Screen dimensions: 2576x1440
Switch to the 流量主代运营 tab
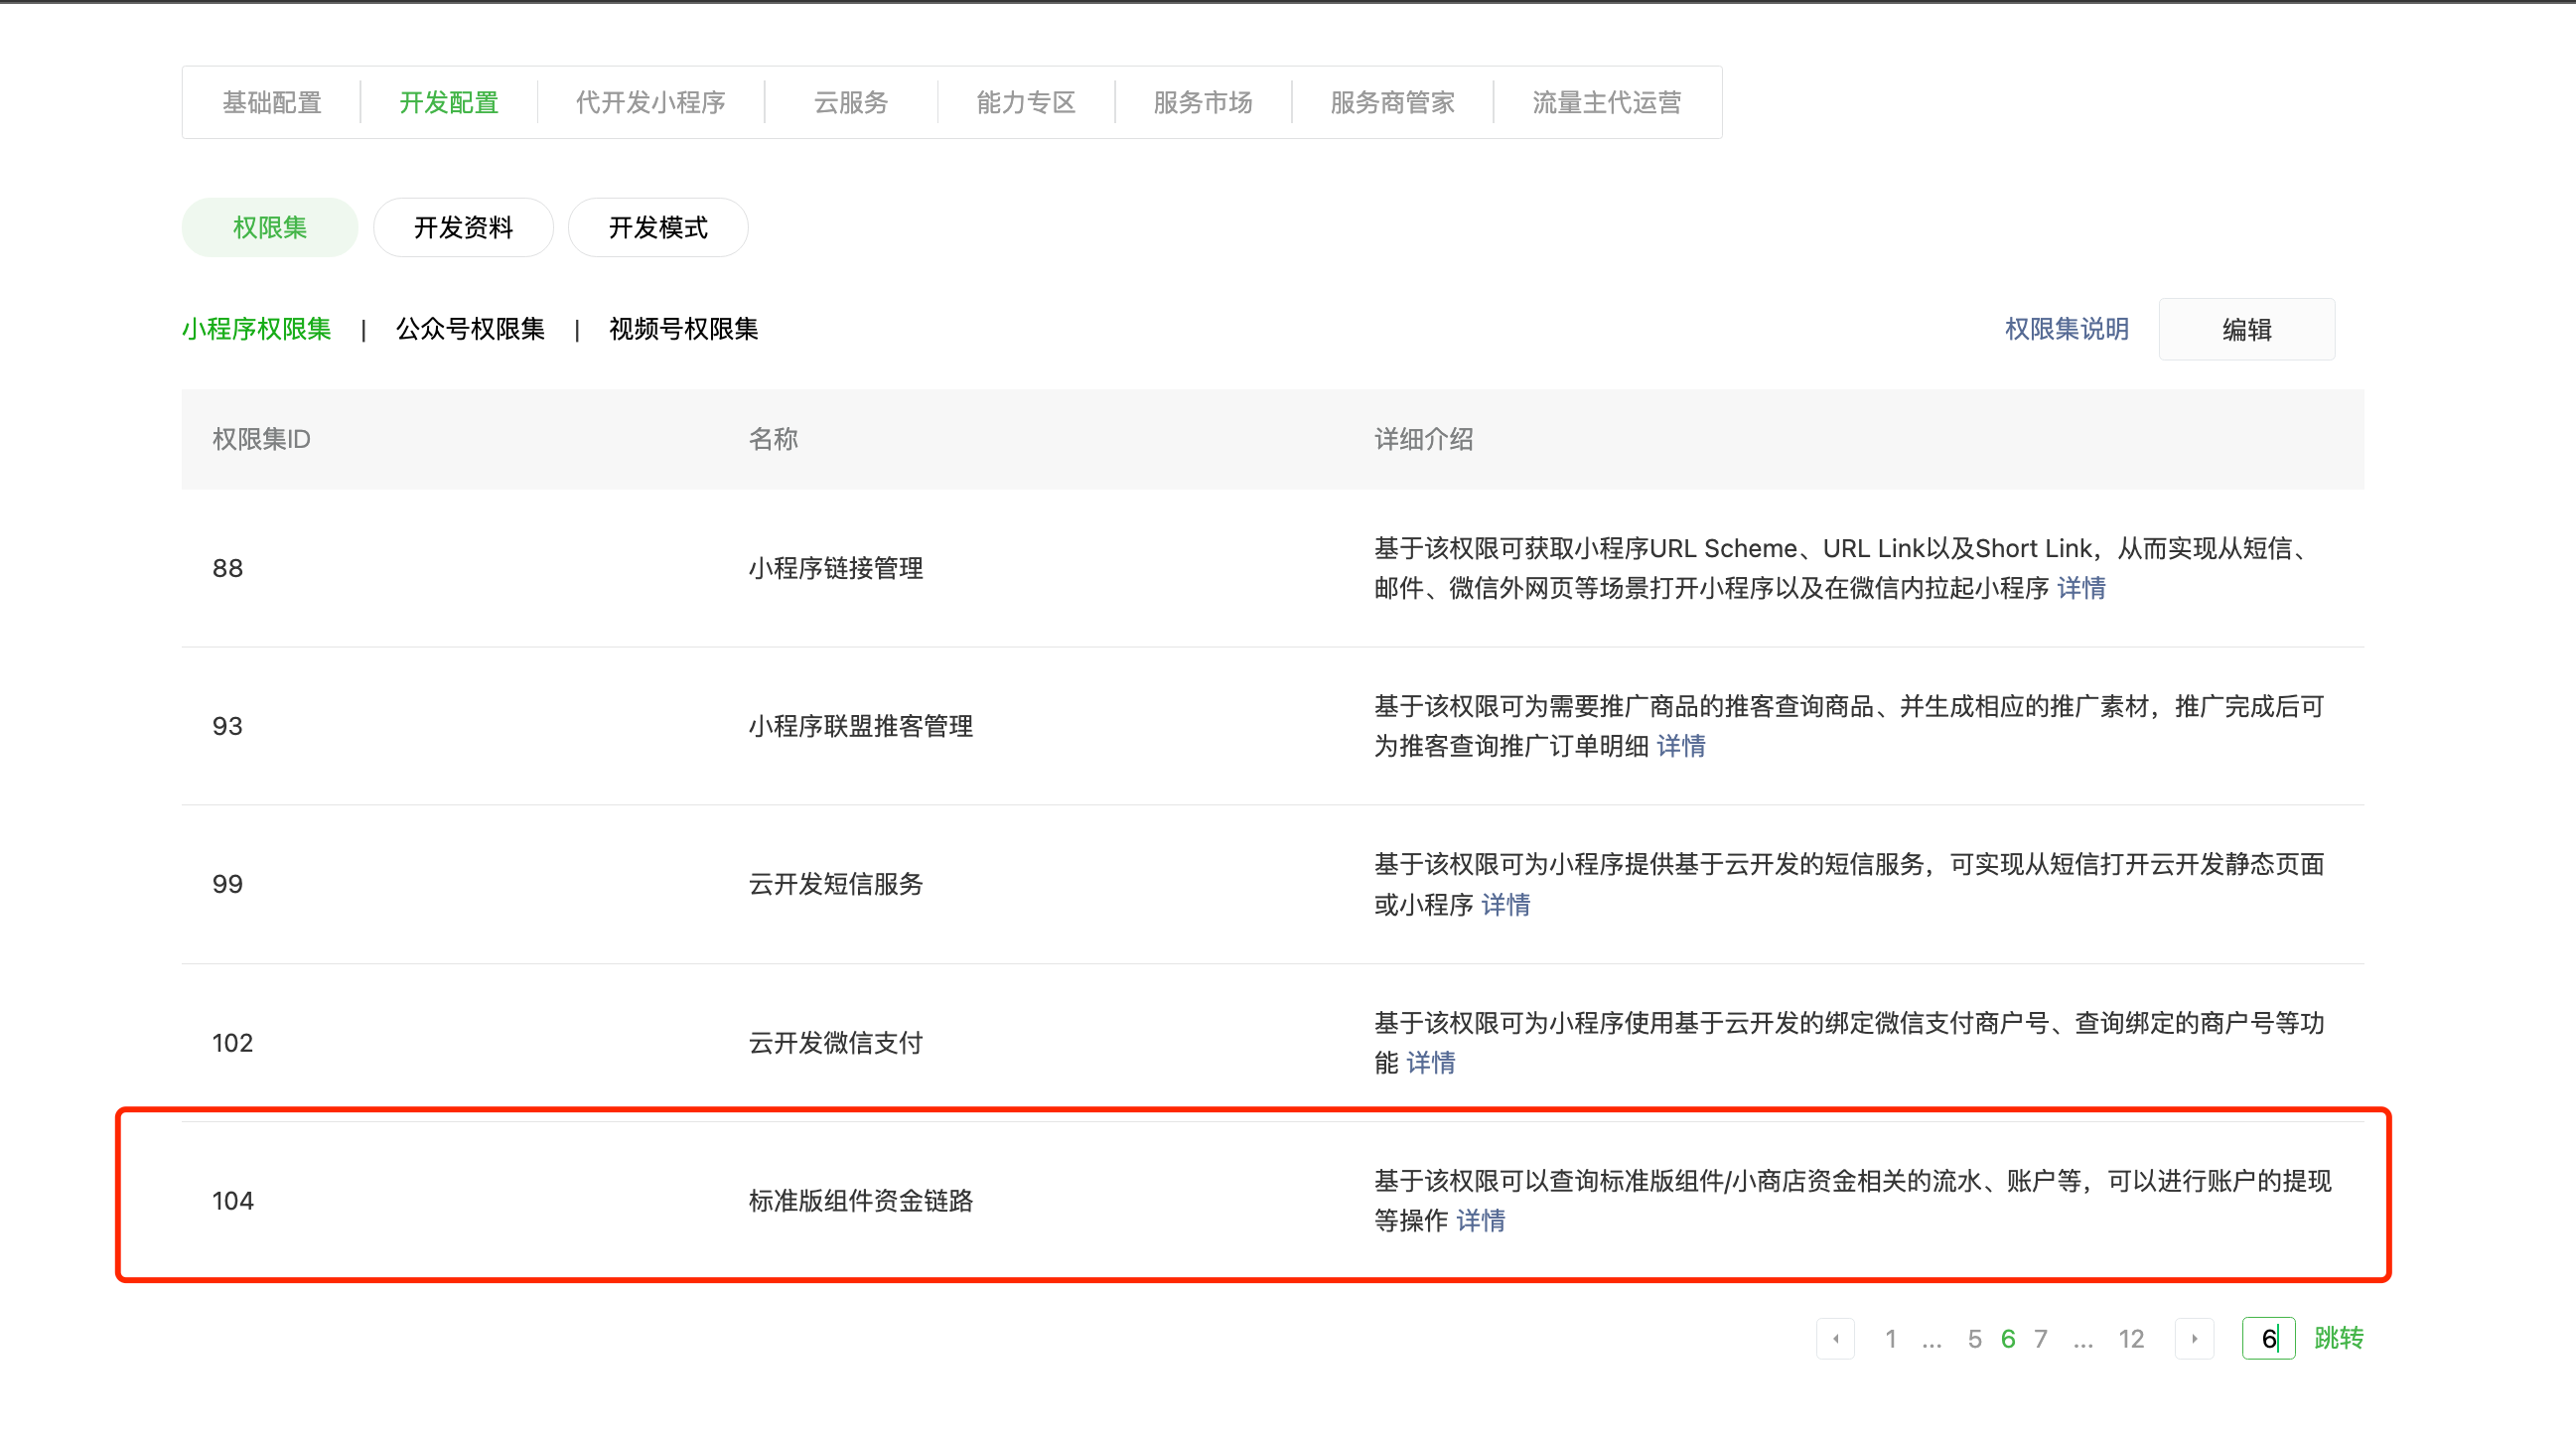(1606, 102)
